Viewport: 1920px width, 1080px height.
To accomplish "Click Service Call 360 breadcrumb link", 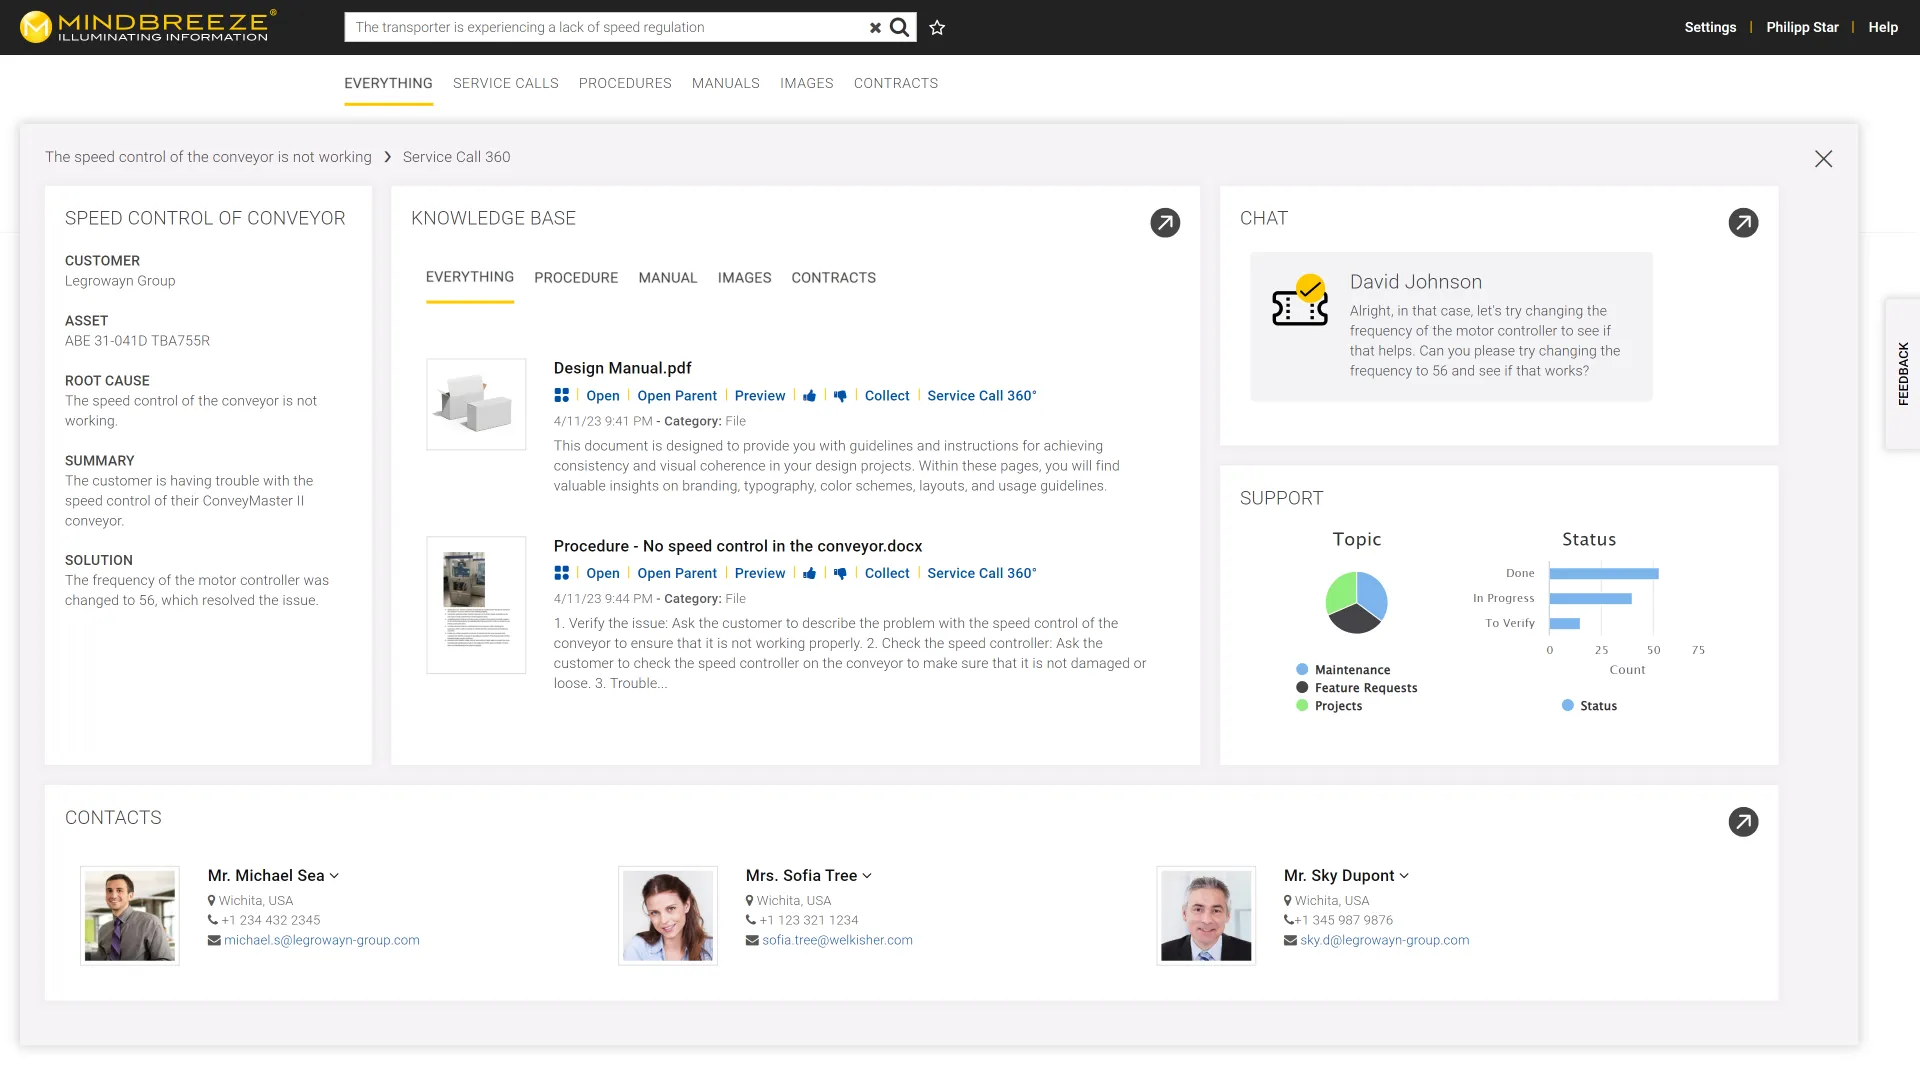I will 456,156.
